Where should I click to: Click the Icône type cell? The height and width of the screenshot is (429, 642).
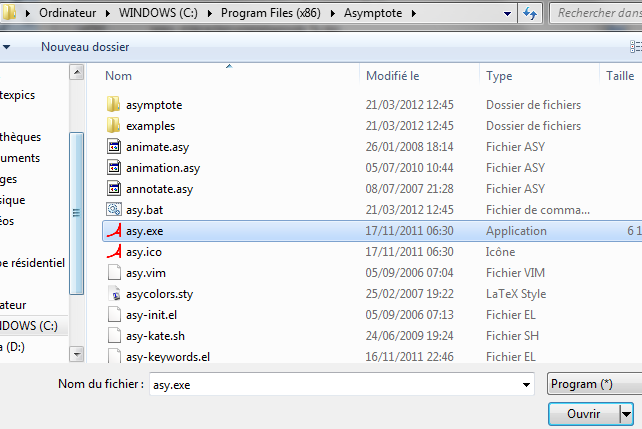[x=500, y=252]
